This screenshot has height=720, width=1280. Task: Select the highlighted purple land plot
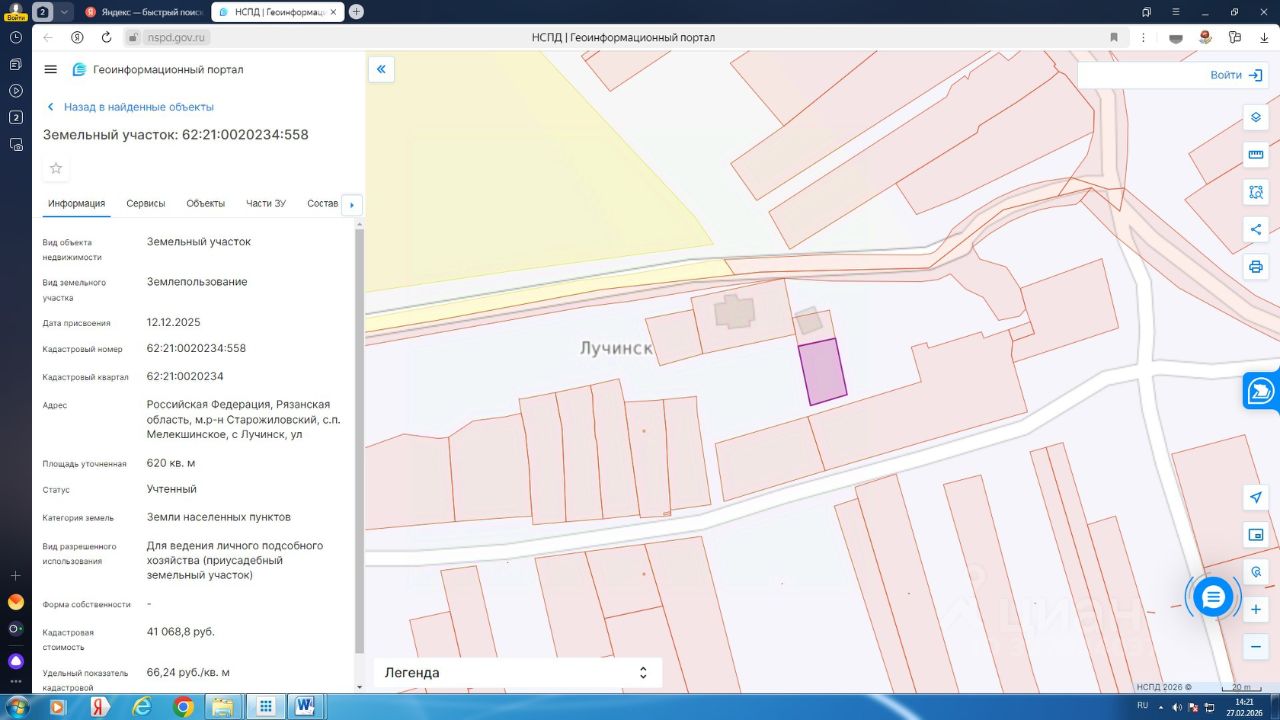point(823,371)
